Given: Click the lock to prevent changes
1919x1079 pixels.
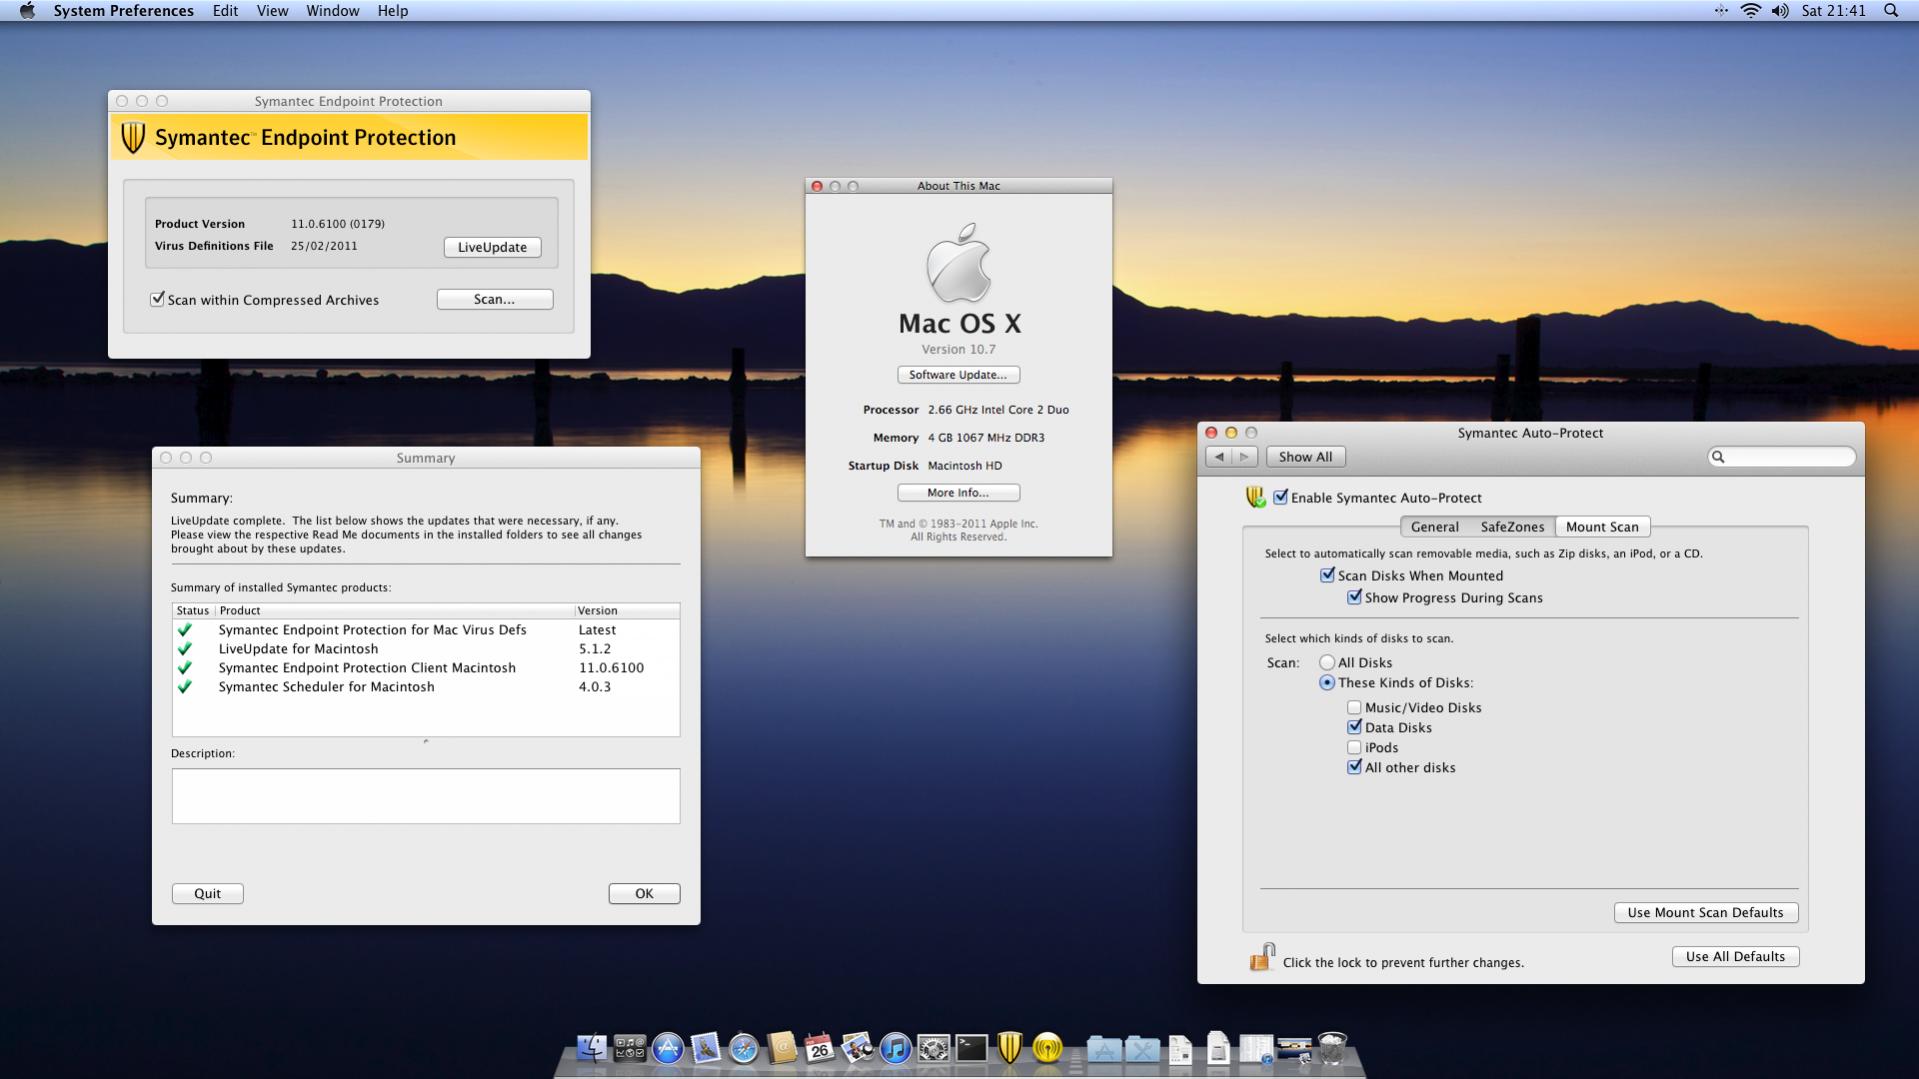Looking at the screenshot, I should [1262, 957].
